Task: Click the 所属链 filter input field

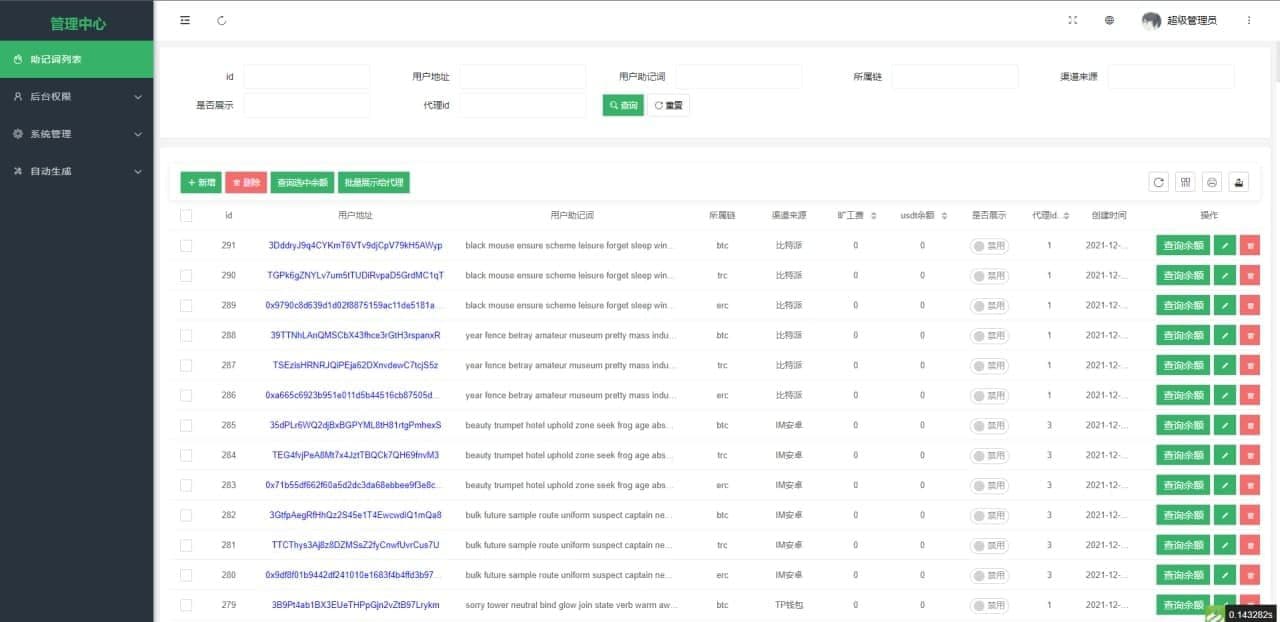Action: tap(954, 77)
